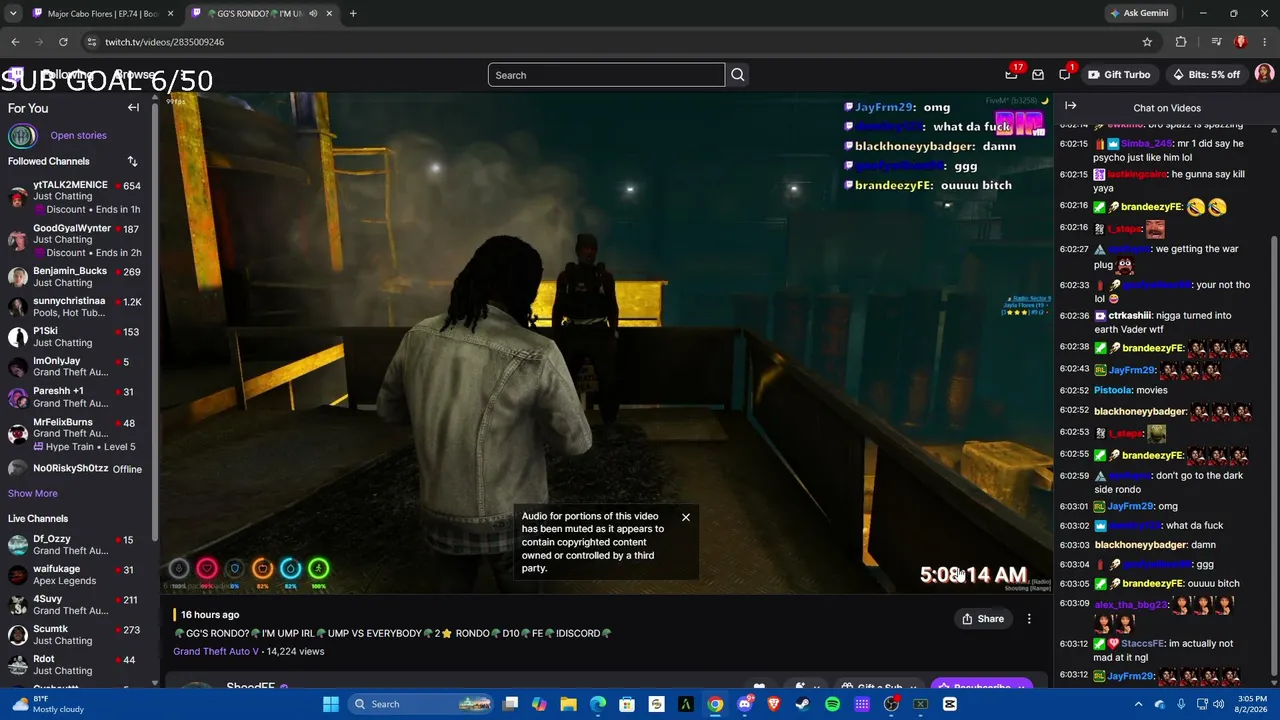This screenshot has height=720, width=1280.
Task: Open Twitch whispers chat bubble icon
Action: pos(1065,75)
